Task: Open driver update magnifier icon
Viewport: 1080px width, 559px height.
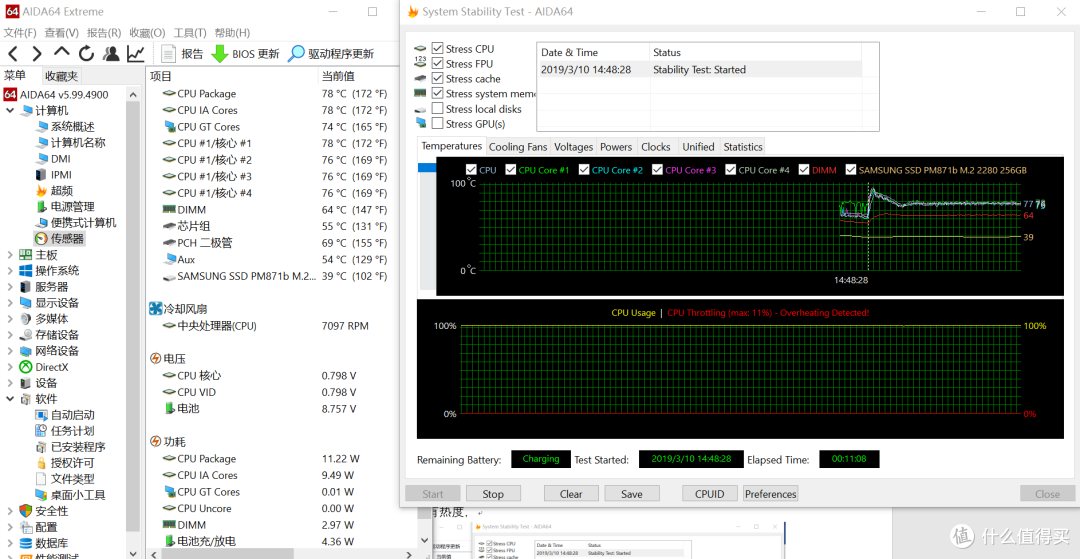Action: [297, 54]
